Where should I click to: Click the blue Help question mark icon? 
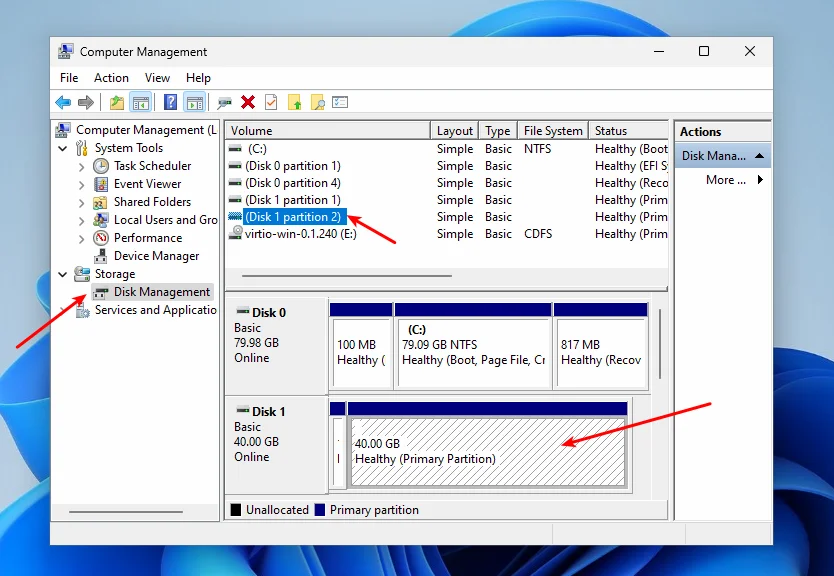(x=170, y=102)
